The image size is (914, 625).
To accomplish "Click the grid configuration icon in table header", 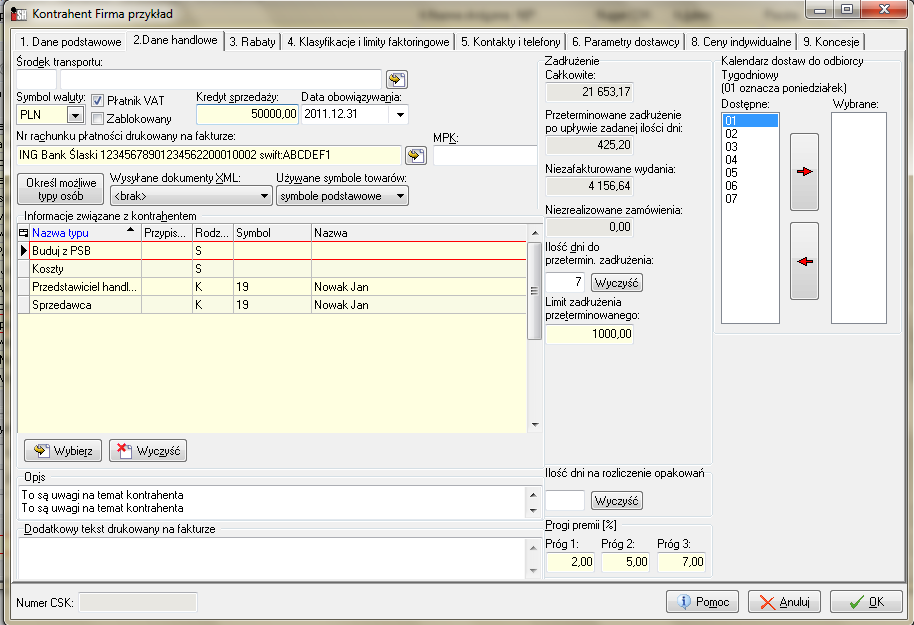I will click(x=23, y=233).
